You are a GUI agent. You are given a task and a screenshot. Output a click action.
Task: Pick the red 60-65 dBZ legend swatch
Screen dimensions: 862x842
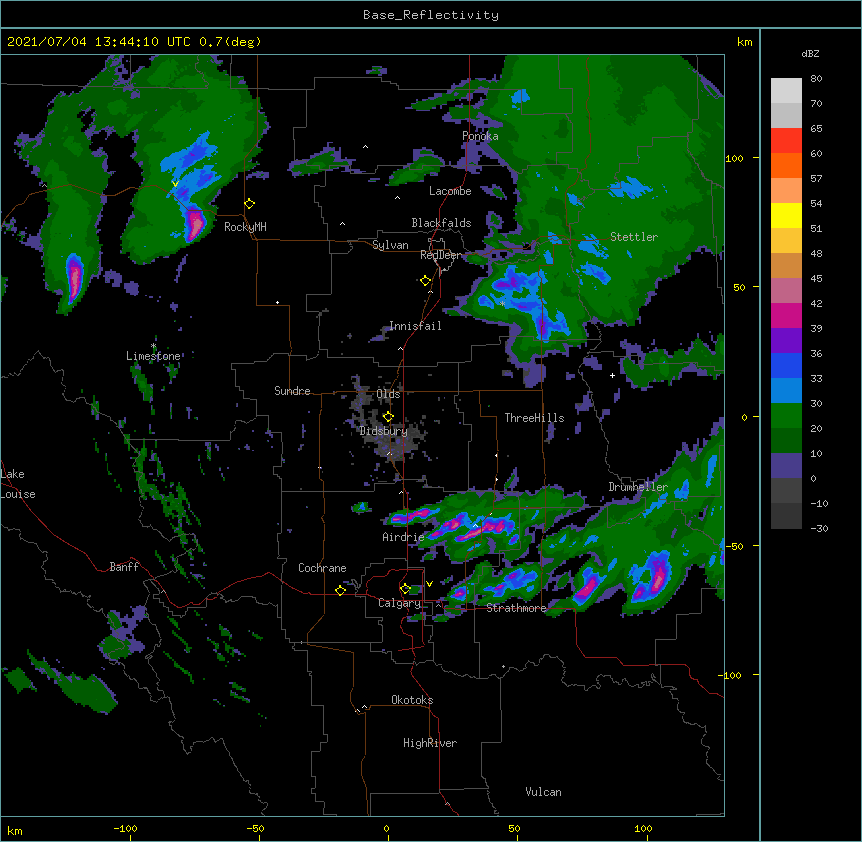pos(786,141)
